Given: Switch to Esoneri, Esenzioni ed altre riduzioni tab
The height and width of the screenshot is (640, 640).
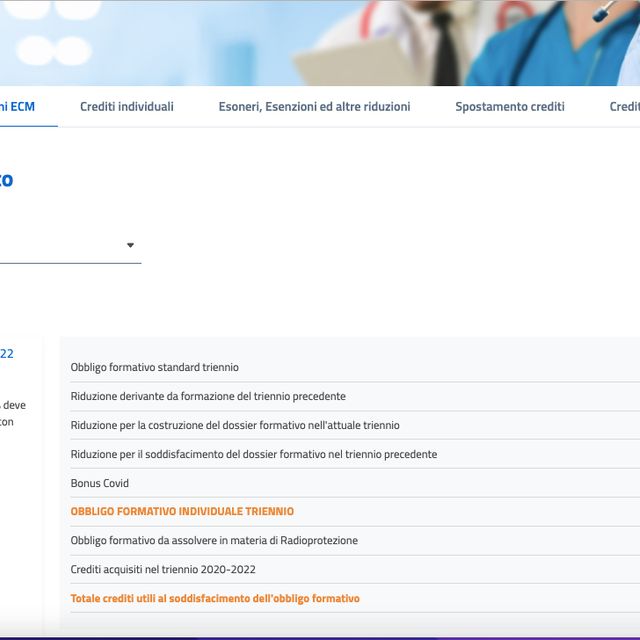Looking at the screenshot, I should tap(314, 107).
